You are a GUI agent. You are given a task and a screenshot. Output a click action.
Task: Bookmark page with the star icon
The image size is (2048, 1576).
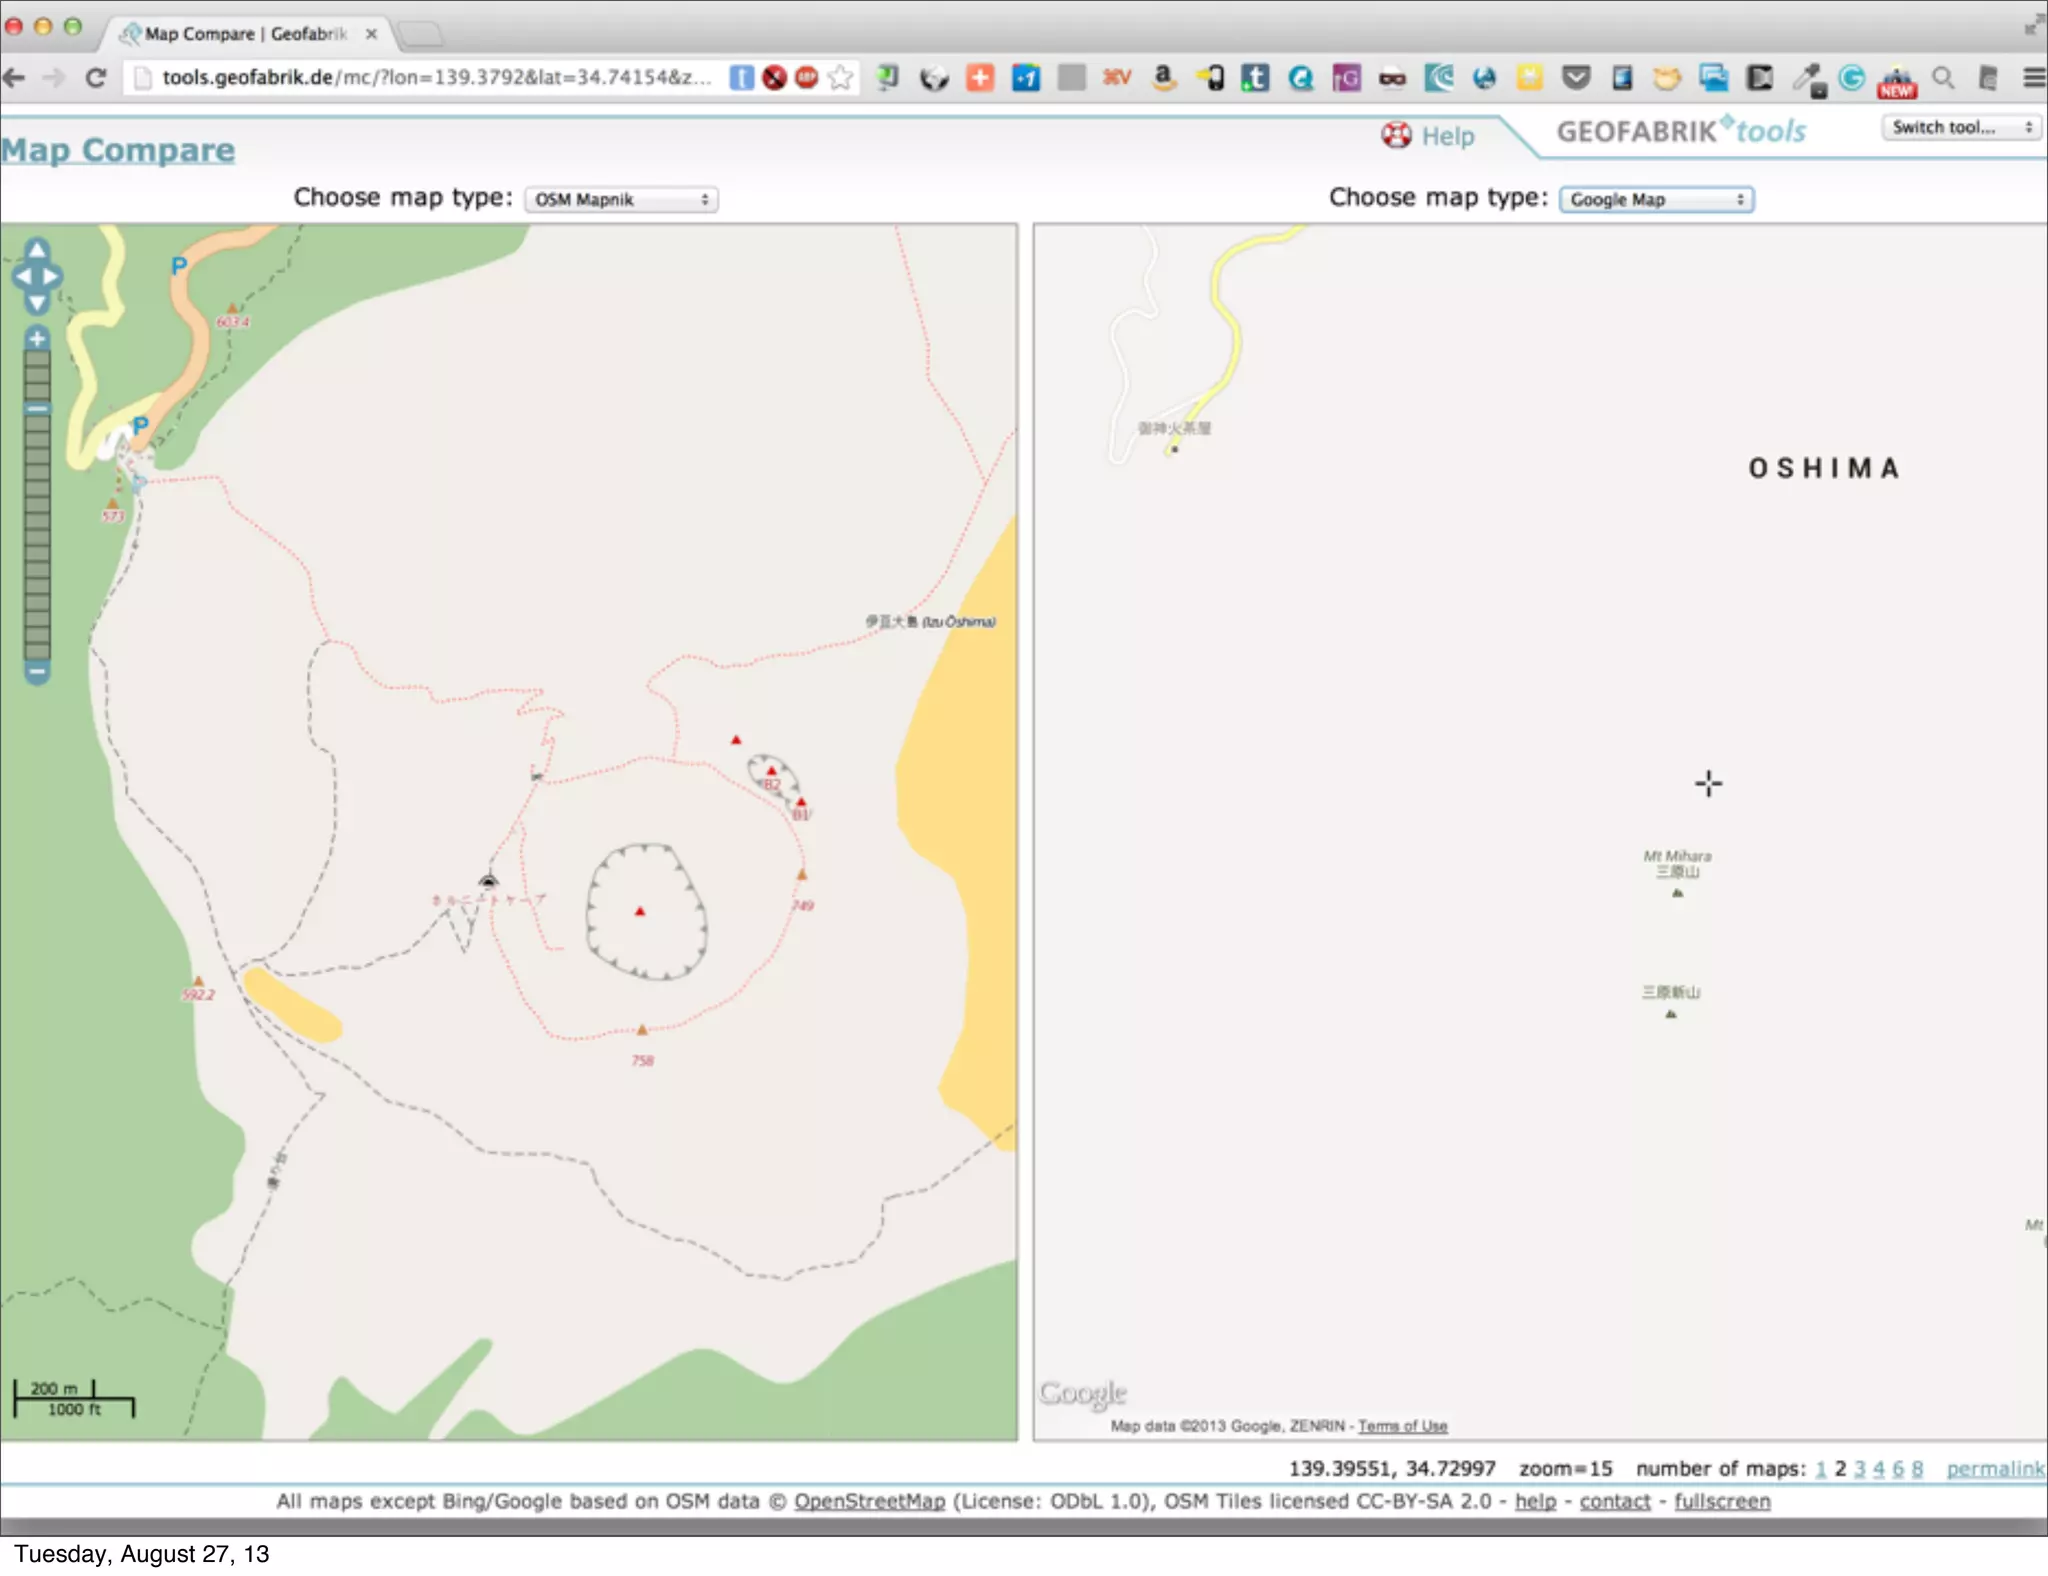pos(841,78)
